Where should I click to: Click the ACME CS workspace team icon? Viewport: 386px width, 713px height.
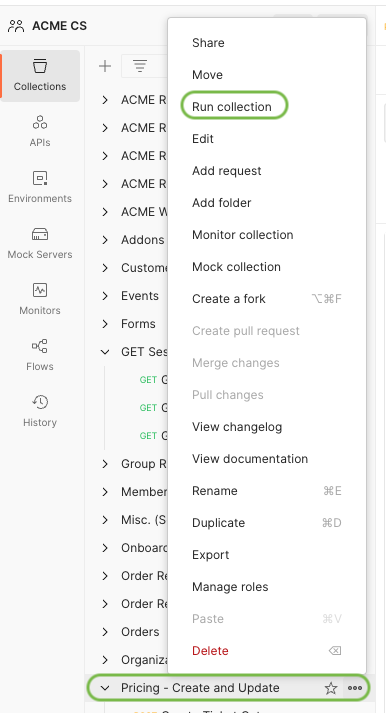[16, 26]
